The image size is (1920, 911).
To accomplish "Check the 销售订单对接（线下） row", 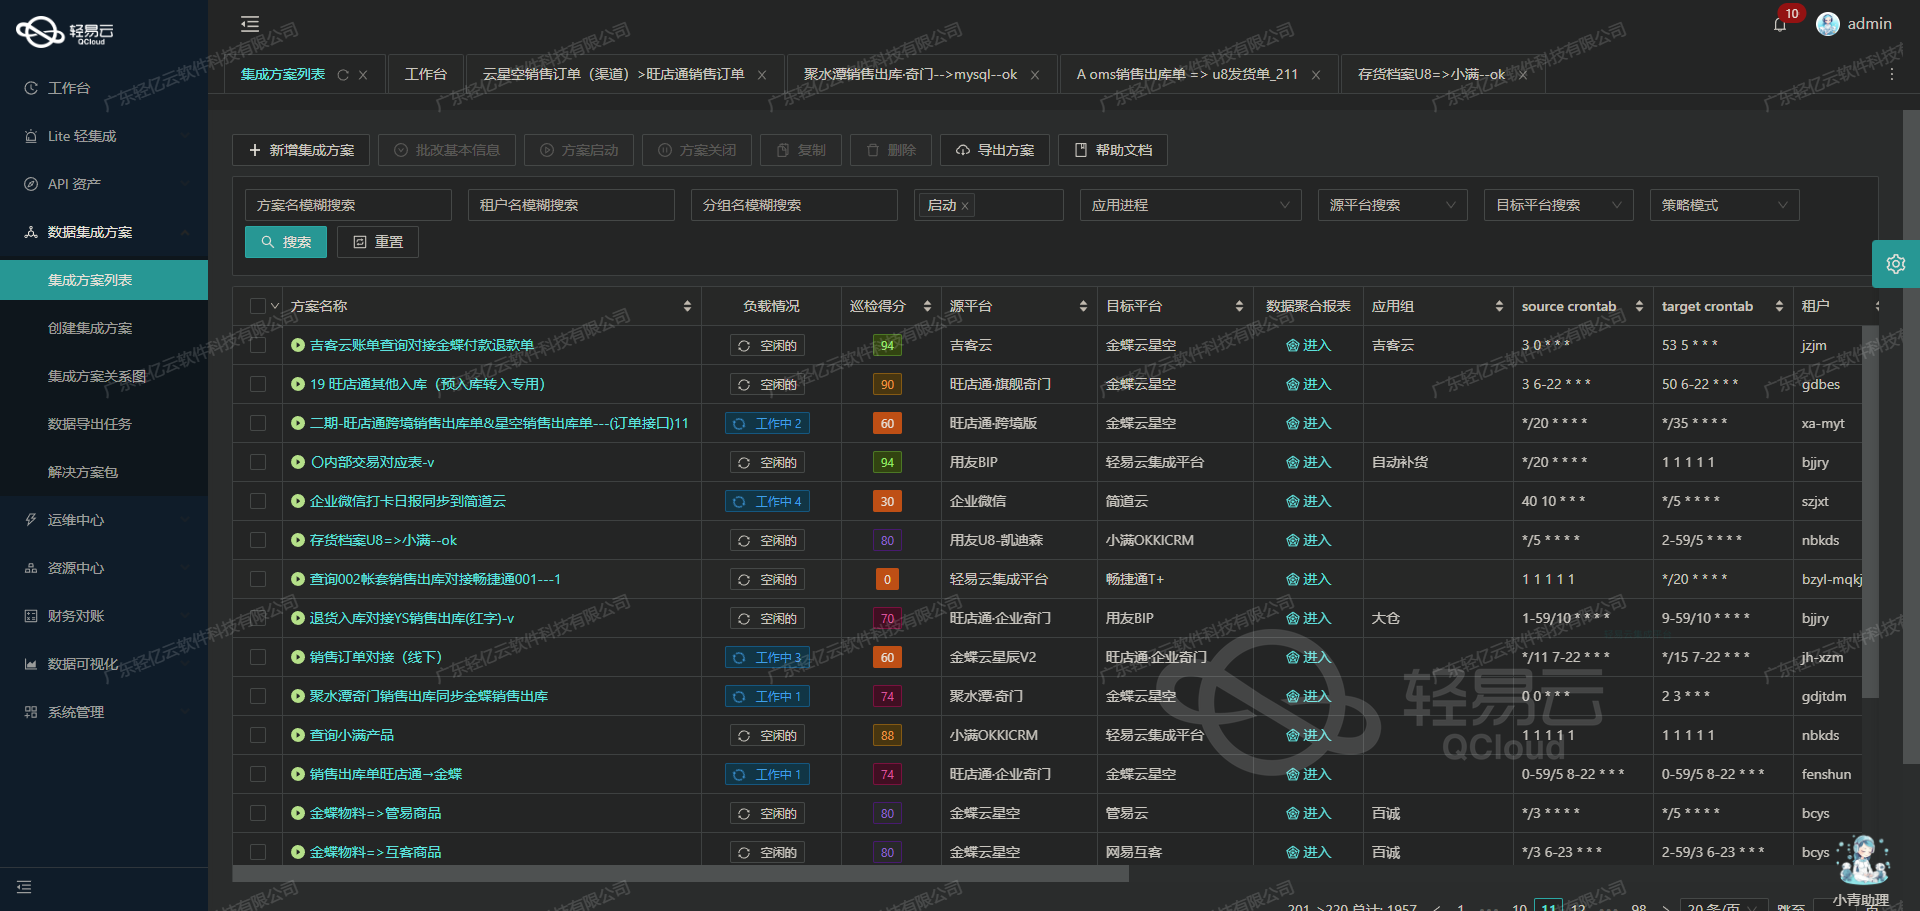I will pyautogui.click(x=258, y=657).
